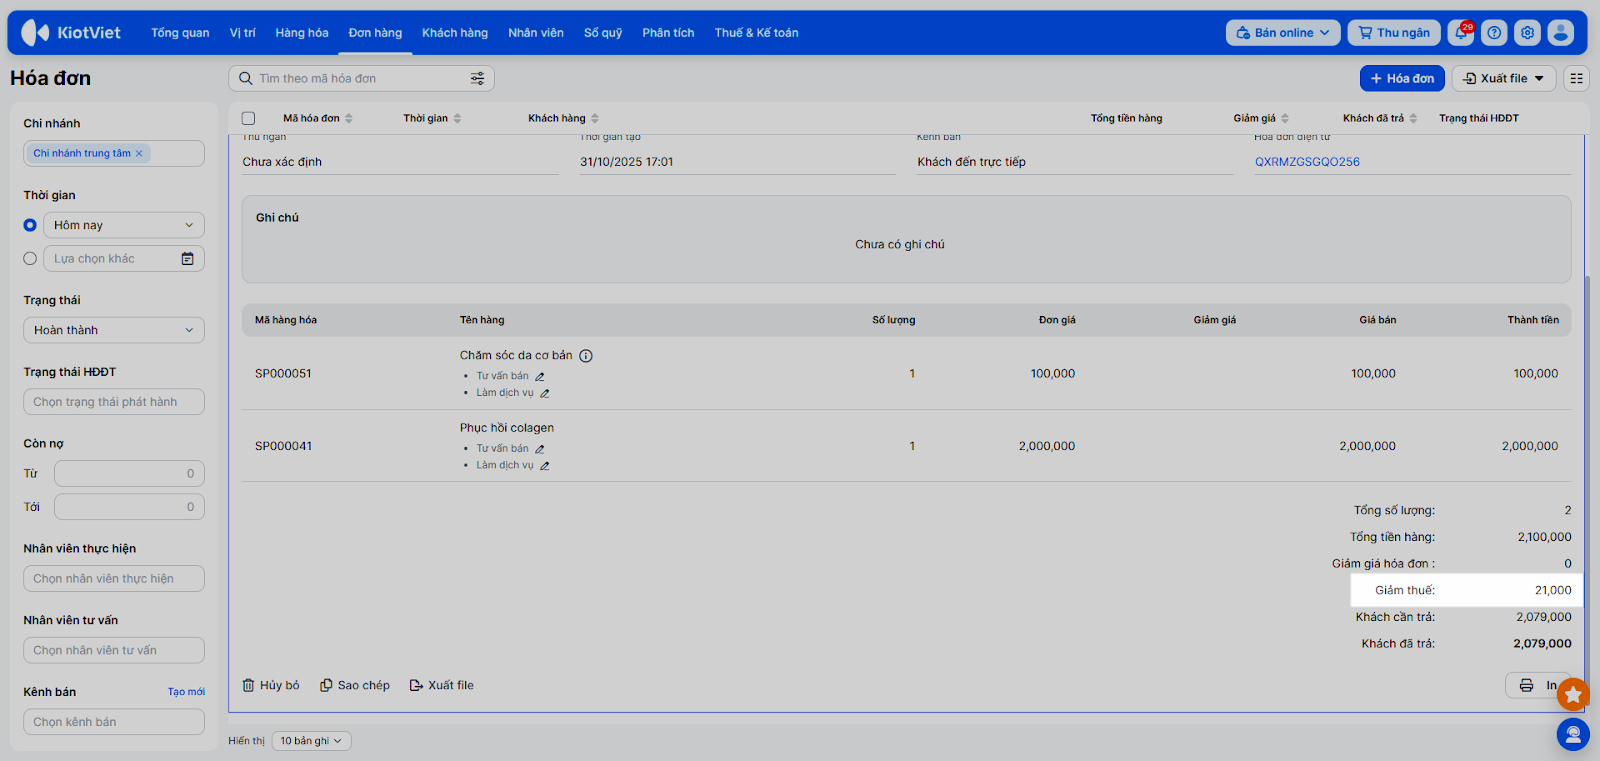Click product code SP000041
This screenshot has height=761, width=1600.
click(283, 446)
